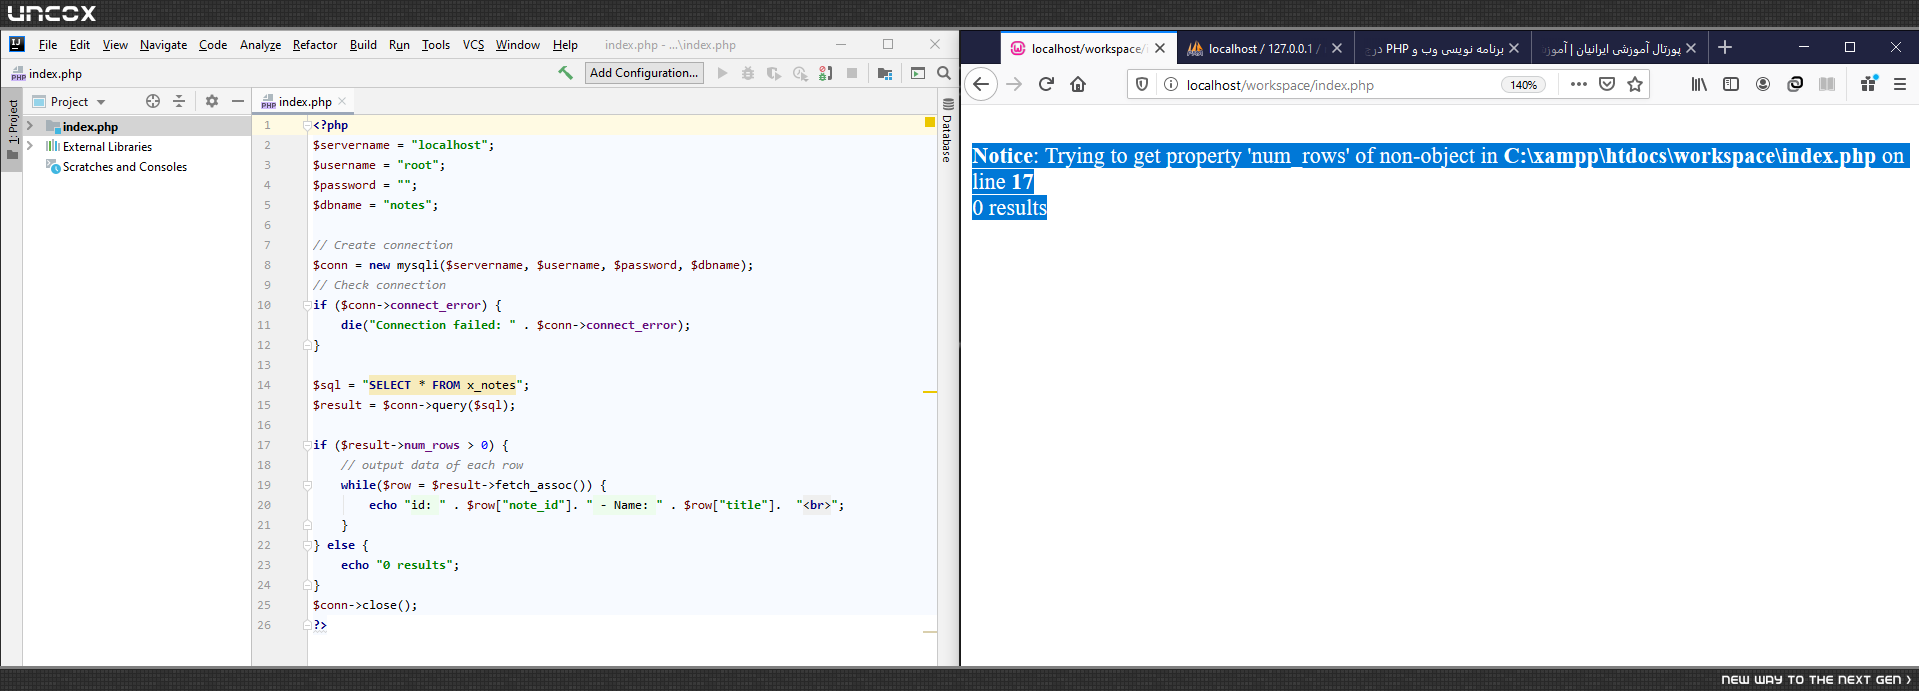Open a new browser tab

1725,47
